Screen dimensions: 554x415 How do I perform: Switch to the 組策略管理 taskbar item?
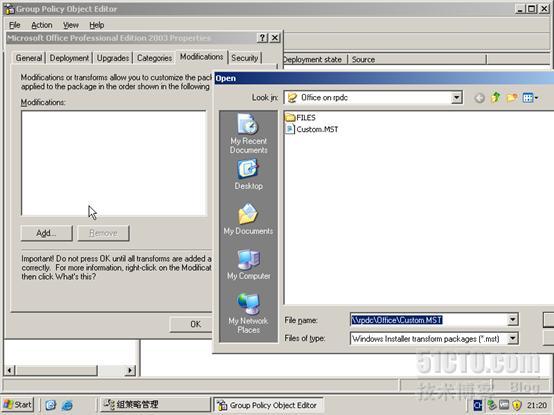point(155,405)
